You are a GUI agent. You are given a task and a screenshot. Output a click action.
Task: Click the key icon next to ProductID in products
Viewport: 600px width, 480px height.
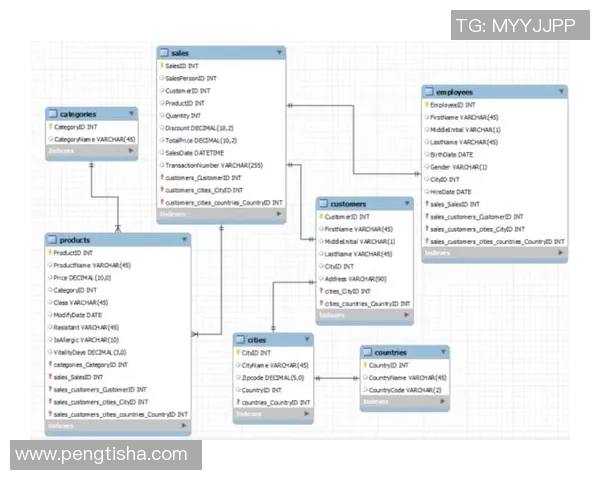click(49, 253)
